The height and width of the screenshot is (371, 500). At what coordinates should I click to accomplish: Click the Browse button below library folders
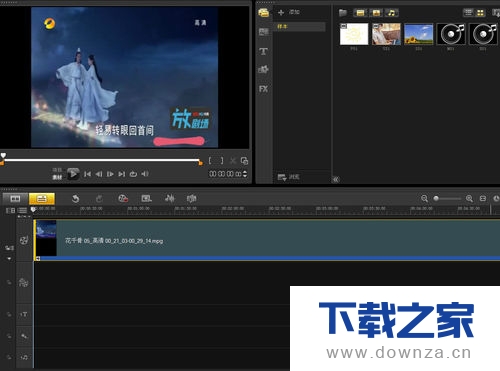coord(289,177)
